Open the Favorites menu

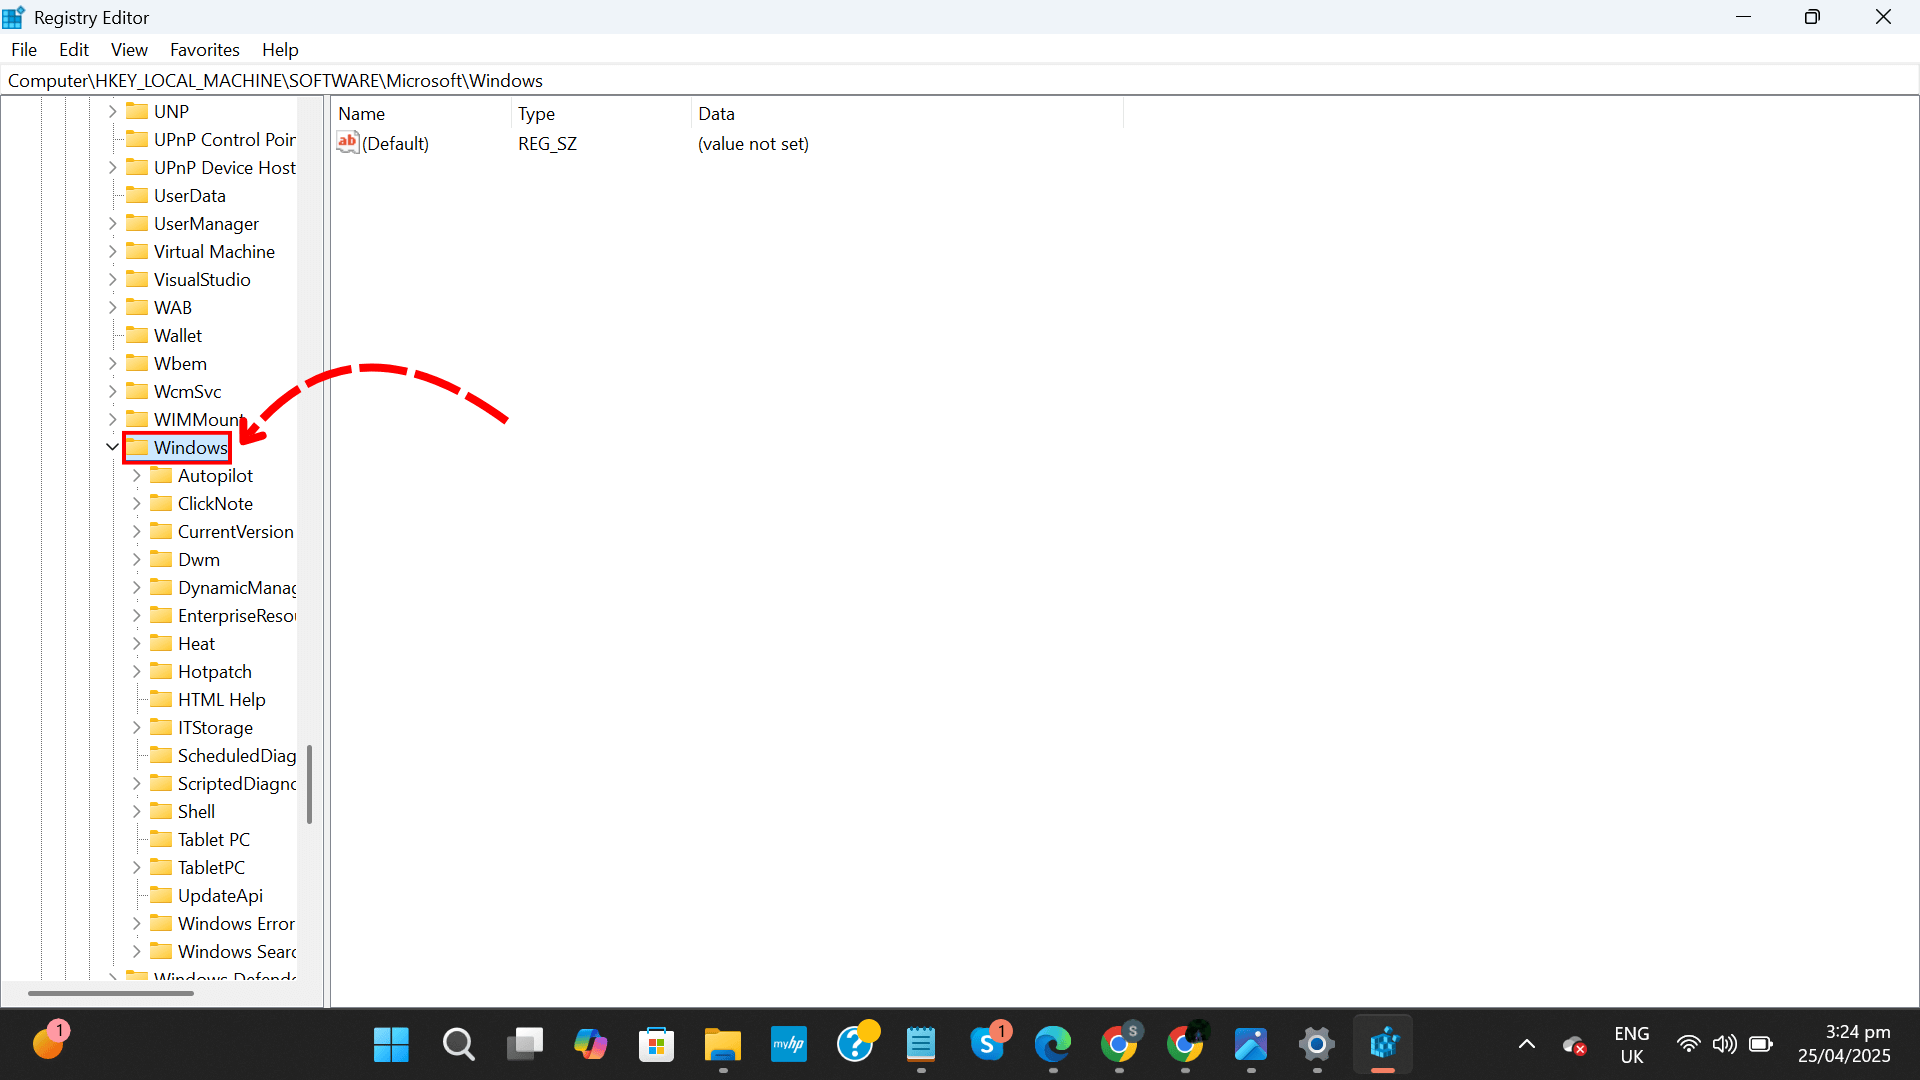click(204, 49)
